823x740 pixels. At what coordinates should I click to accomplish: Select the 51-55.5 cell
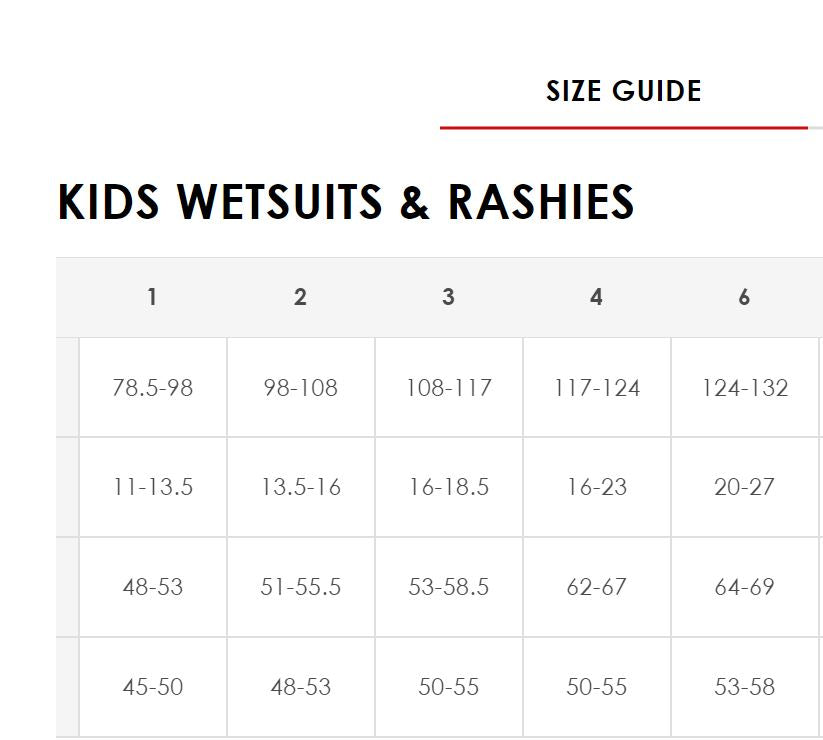tap(301, 587)
